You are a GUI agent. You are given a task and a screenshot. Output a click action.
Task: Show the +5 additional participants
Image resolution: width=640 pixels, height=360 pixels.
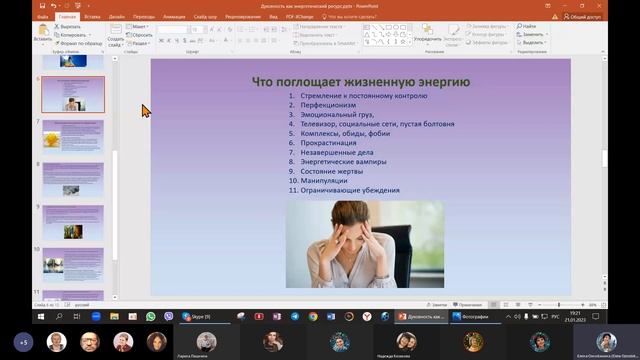pos(23,342)
